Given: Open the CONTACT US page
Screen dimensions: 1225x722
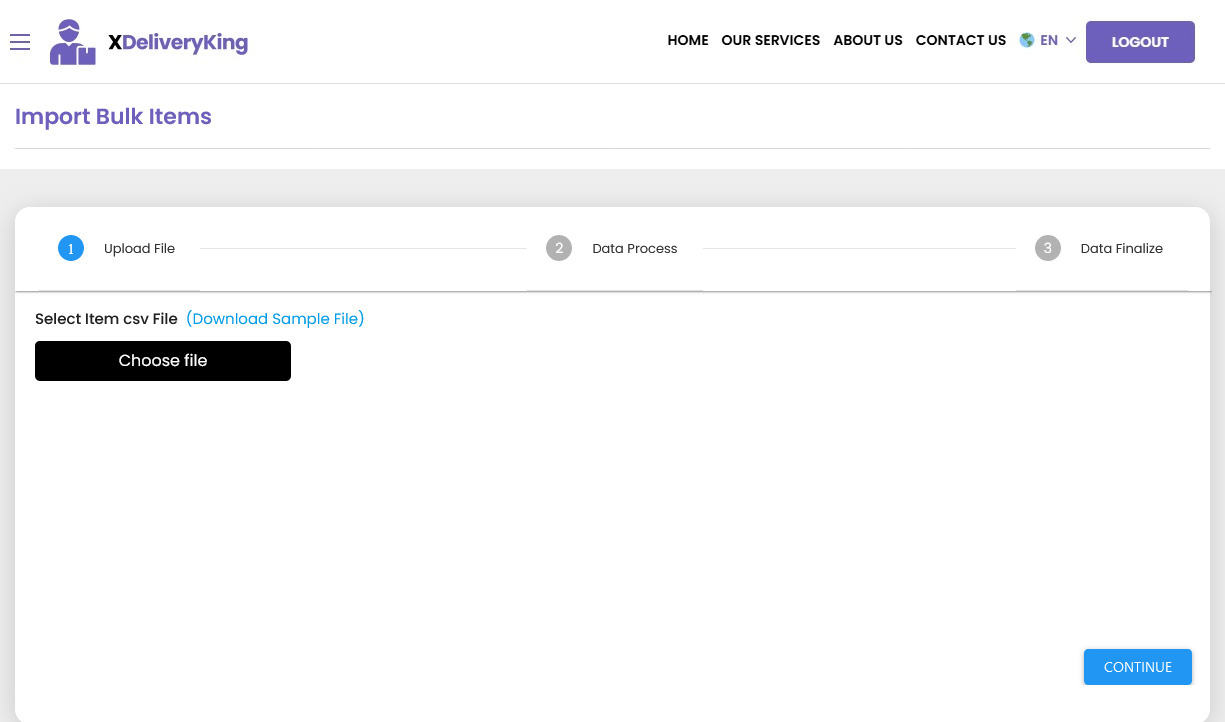Looking at the screenshot, I should point(960,41).
